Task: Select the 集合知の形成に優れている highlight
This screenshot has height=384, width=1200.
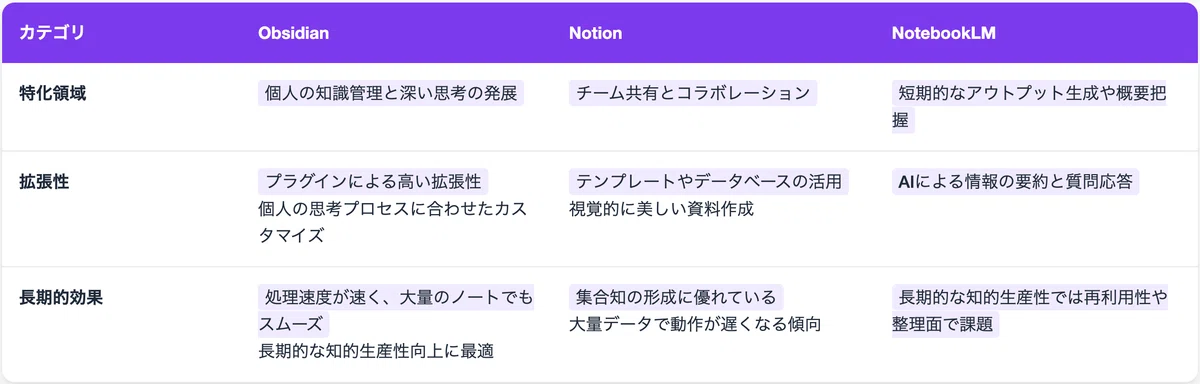Action: point(677,297)
